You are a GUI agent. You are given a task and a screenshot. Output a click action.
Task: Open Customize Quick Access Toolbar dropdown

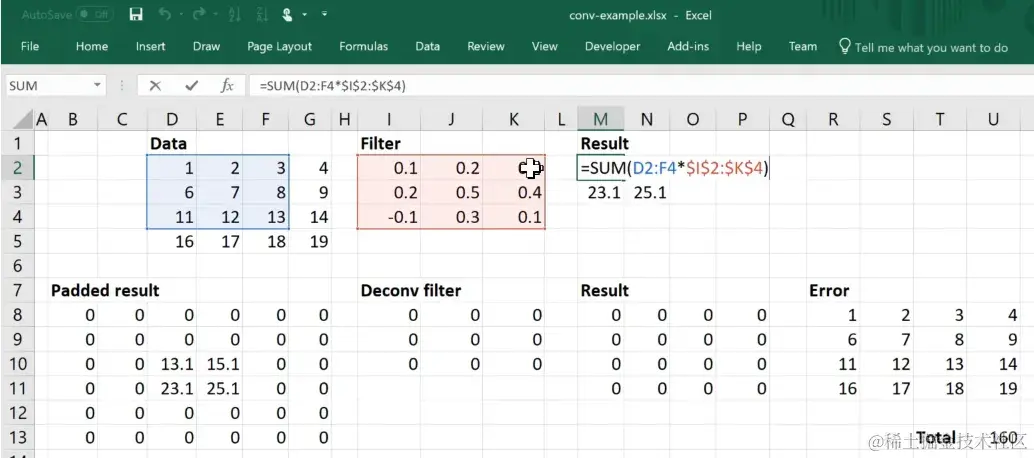(324, 14)
